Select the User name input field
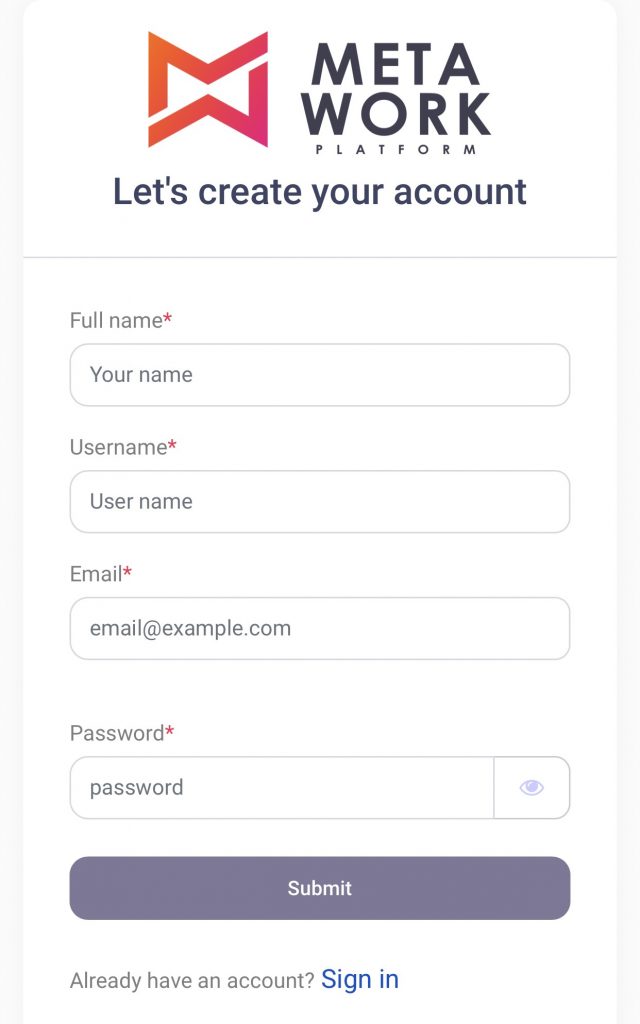Screen dimensions: 640x1024 click(320, 502)
